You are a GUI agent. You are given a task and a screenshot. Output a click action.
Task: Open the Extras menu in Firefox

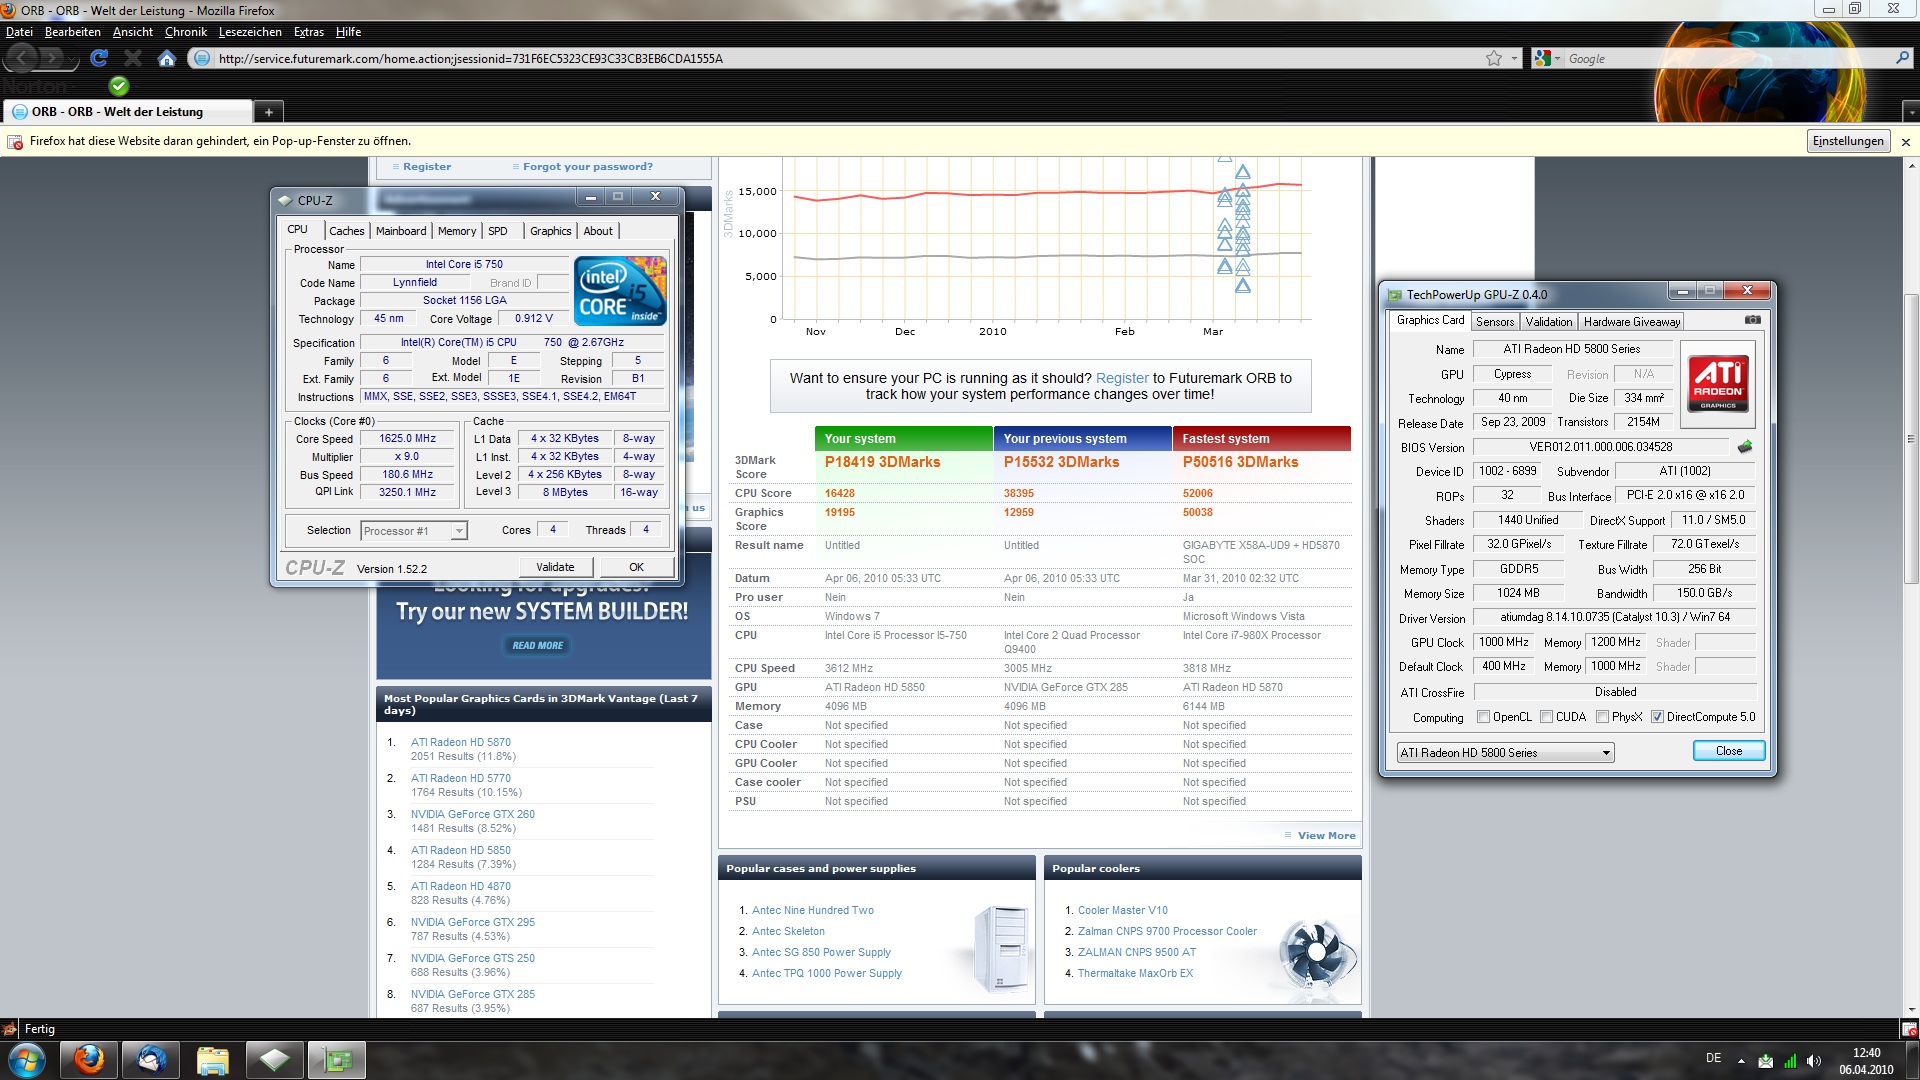(x=309, y=32)
